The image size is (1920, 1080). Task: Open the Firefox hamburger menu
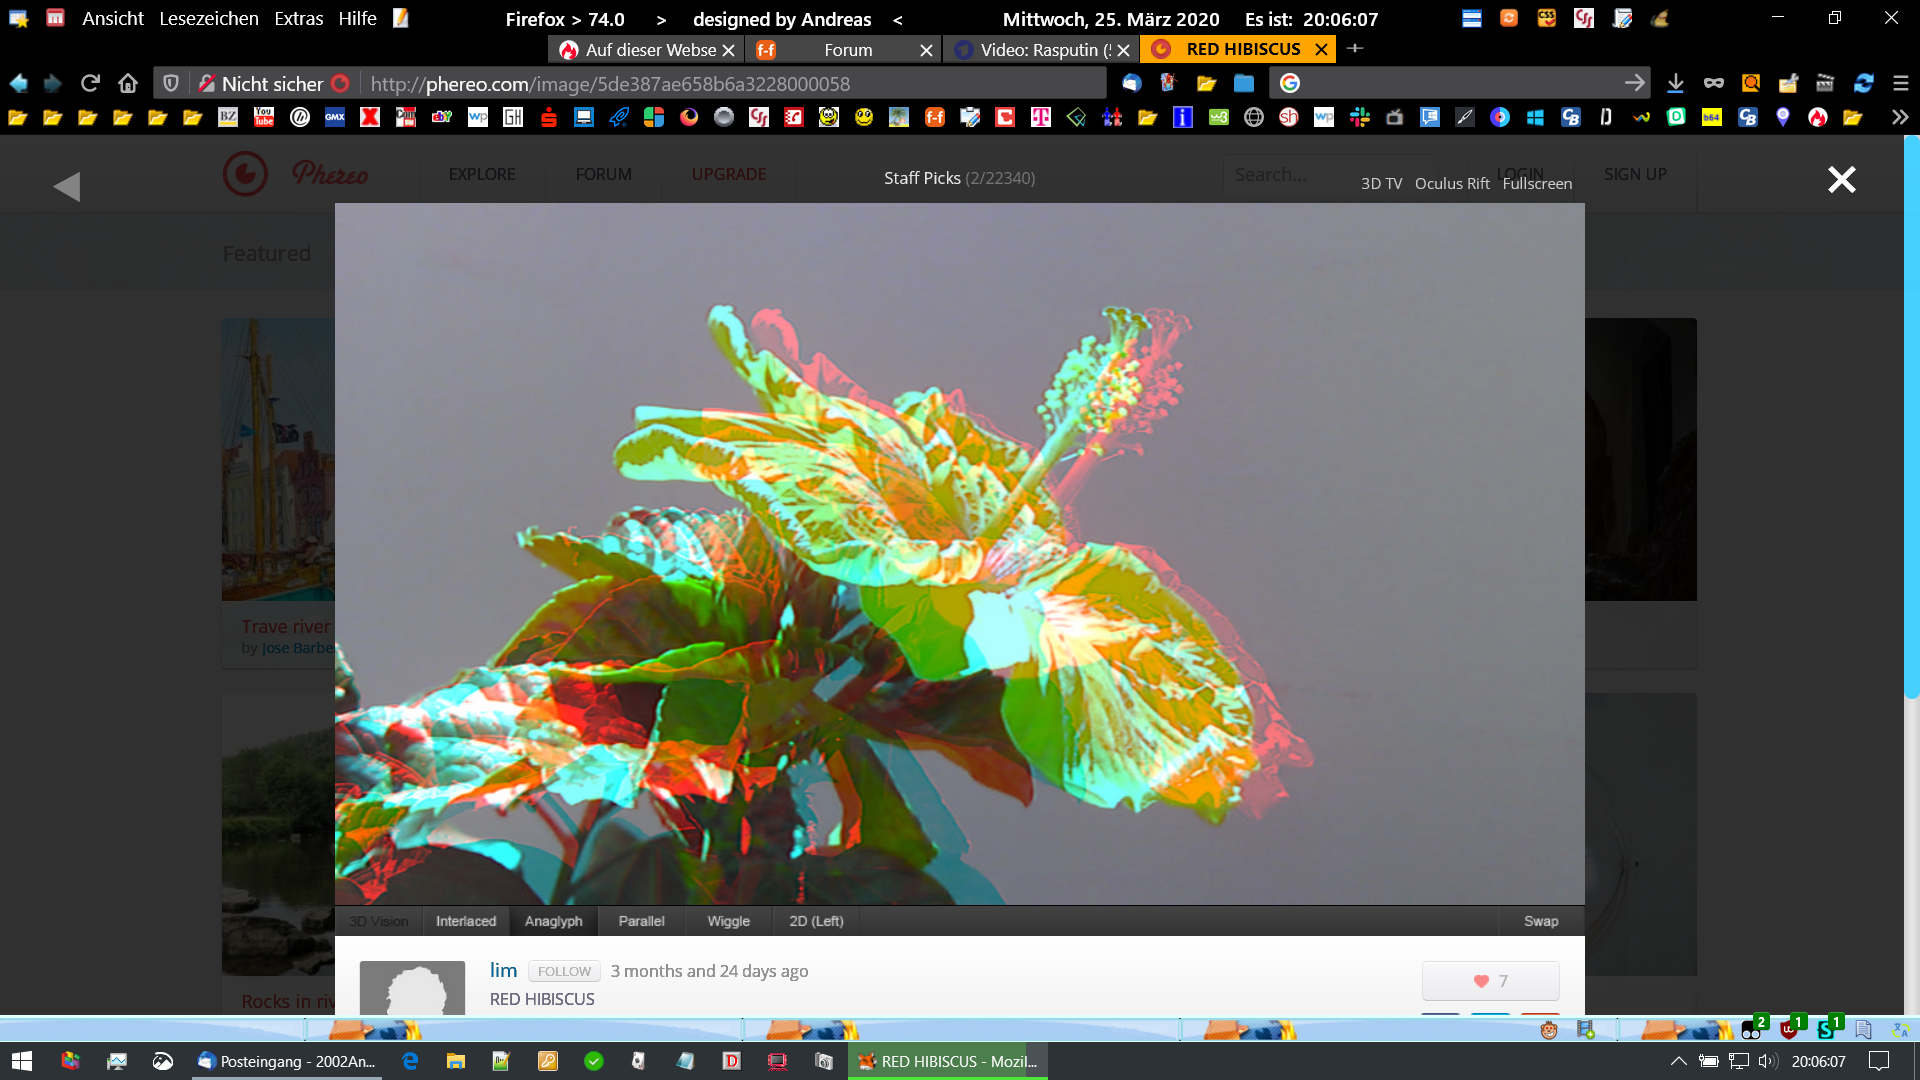(1900, 83)
